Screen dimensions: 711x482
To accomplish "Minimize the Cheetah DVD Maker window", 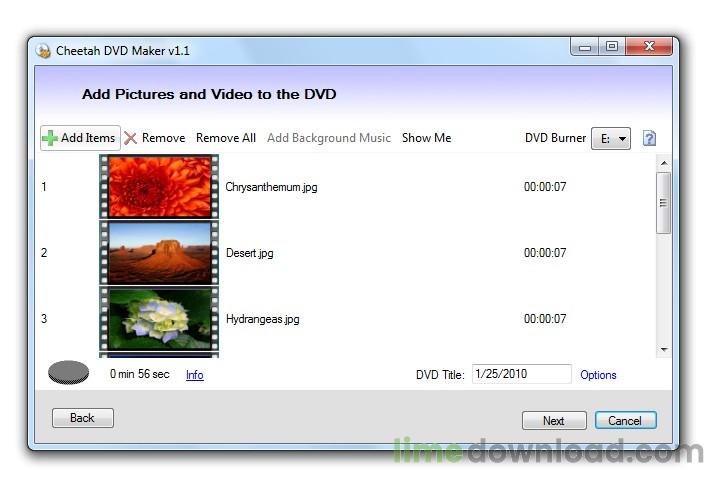I will tap(585, 47).
